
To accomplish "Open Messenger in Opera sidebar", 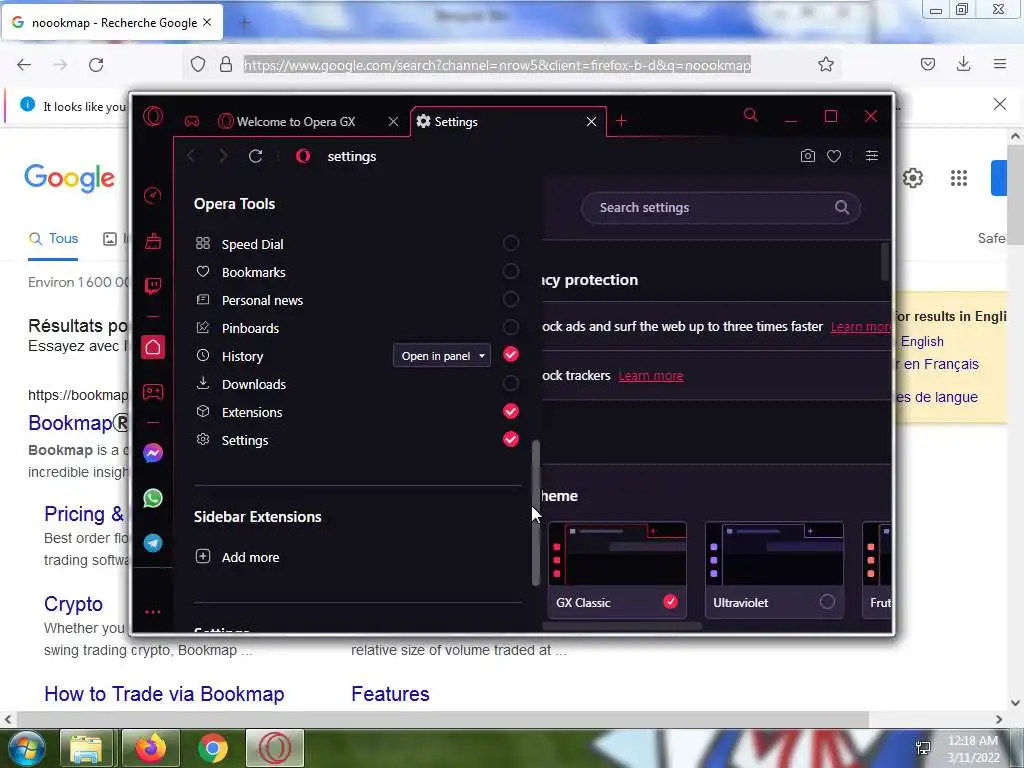I will [x=153, y=453].
